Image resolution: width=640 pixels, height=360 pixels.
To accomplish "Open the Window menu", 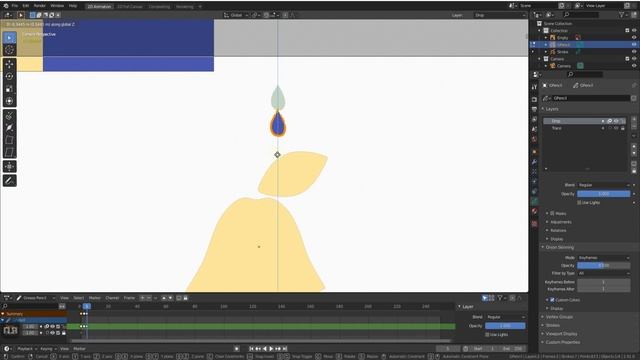I will click(x=57, y=6).
